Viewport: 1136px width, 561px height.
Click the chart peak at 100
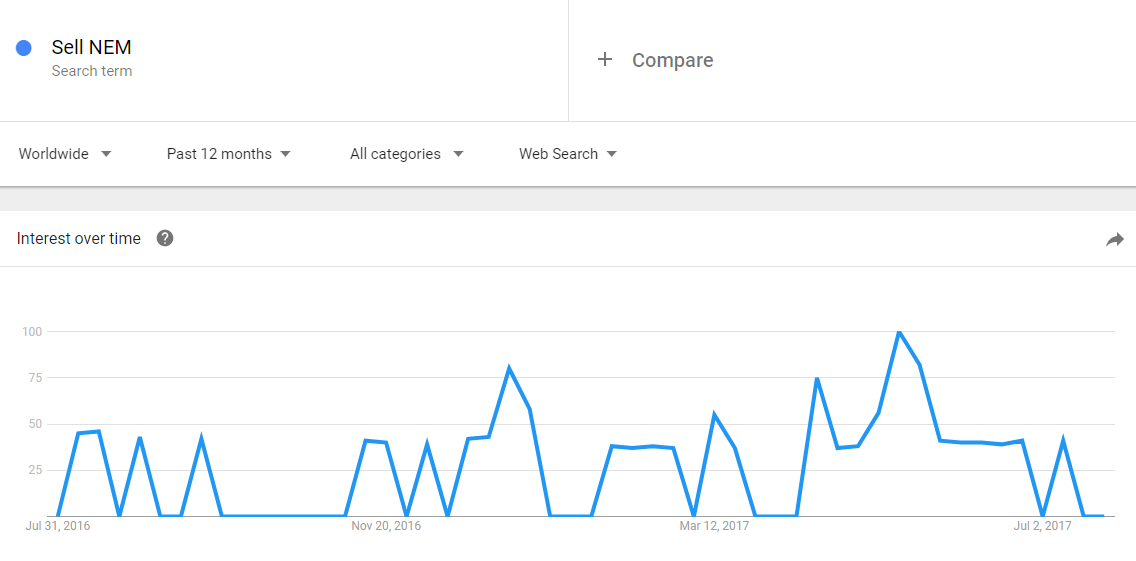(899, 332)
